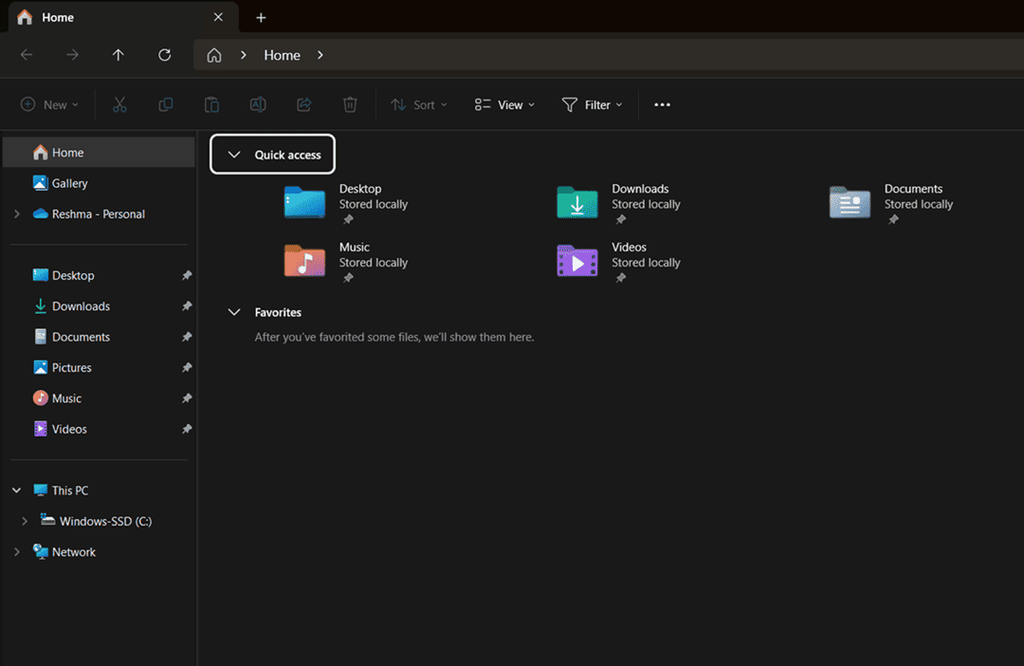Click the Share icon in toolbar
Viewport: 1024px width, 666px height.
pos(304,105)
